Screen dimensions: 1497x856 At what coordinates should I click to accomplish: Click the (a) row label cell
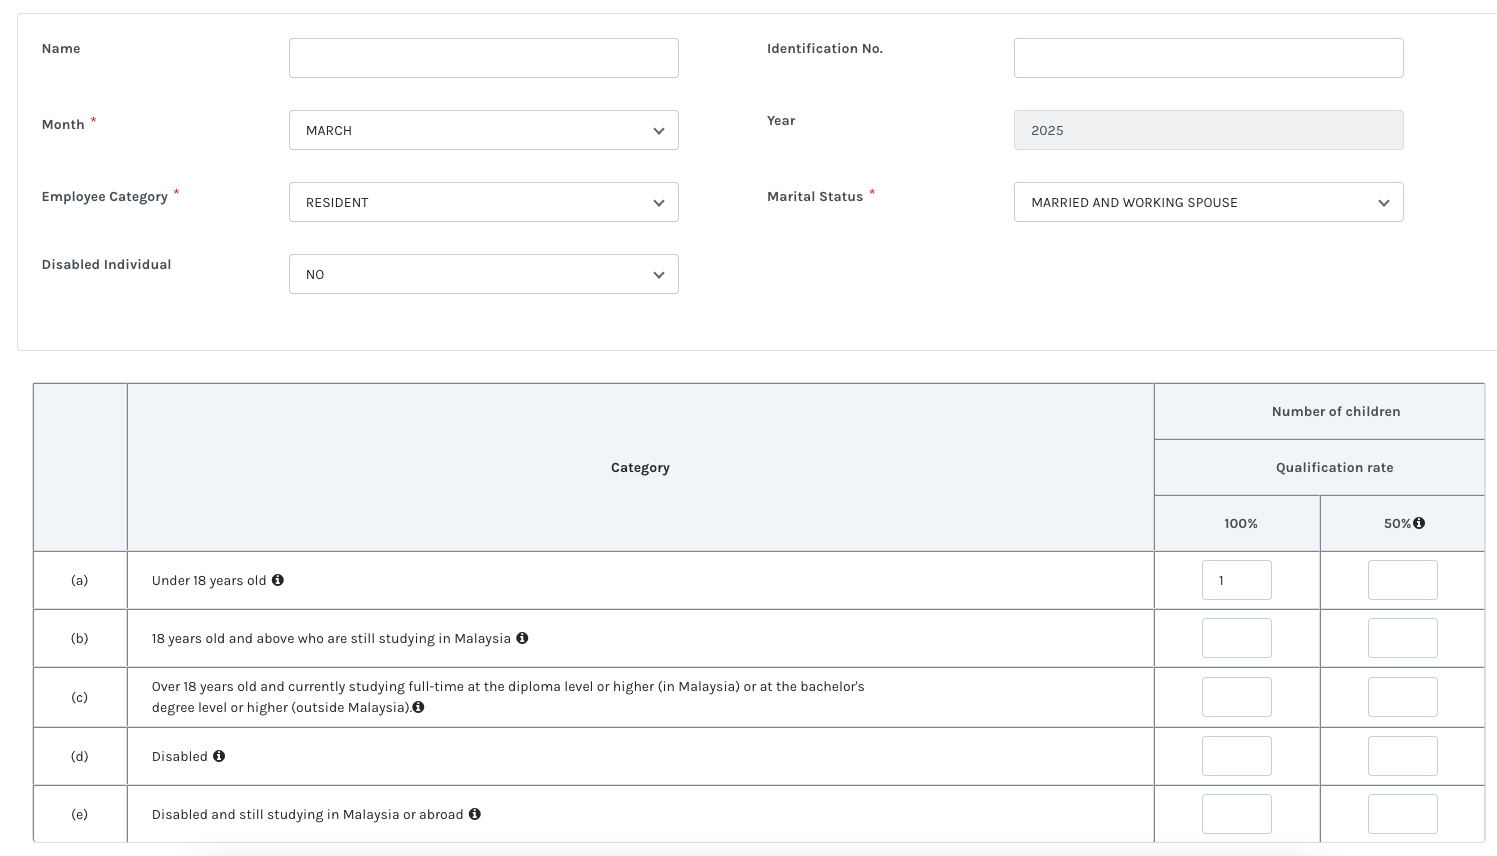coord(80,580)
